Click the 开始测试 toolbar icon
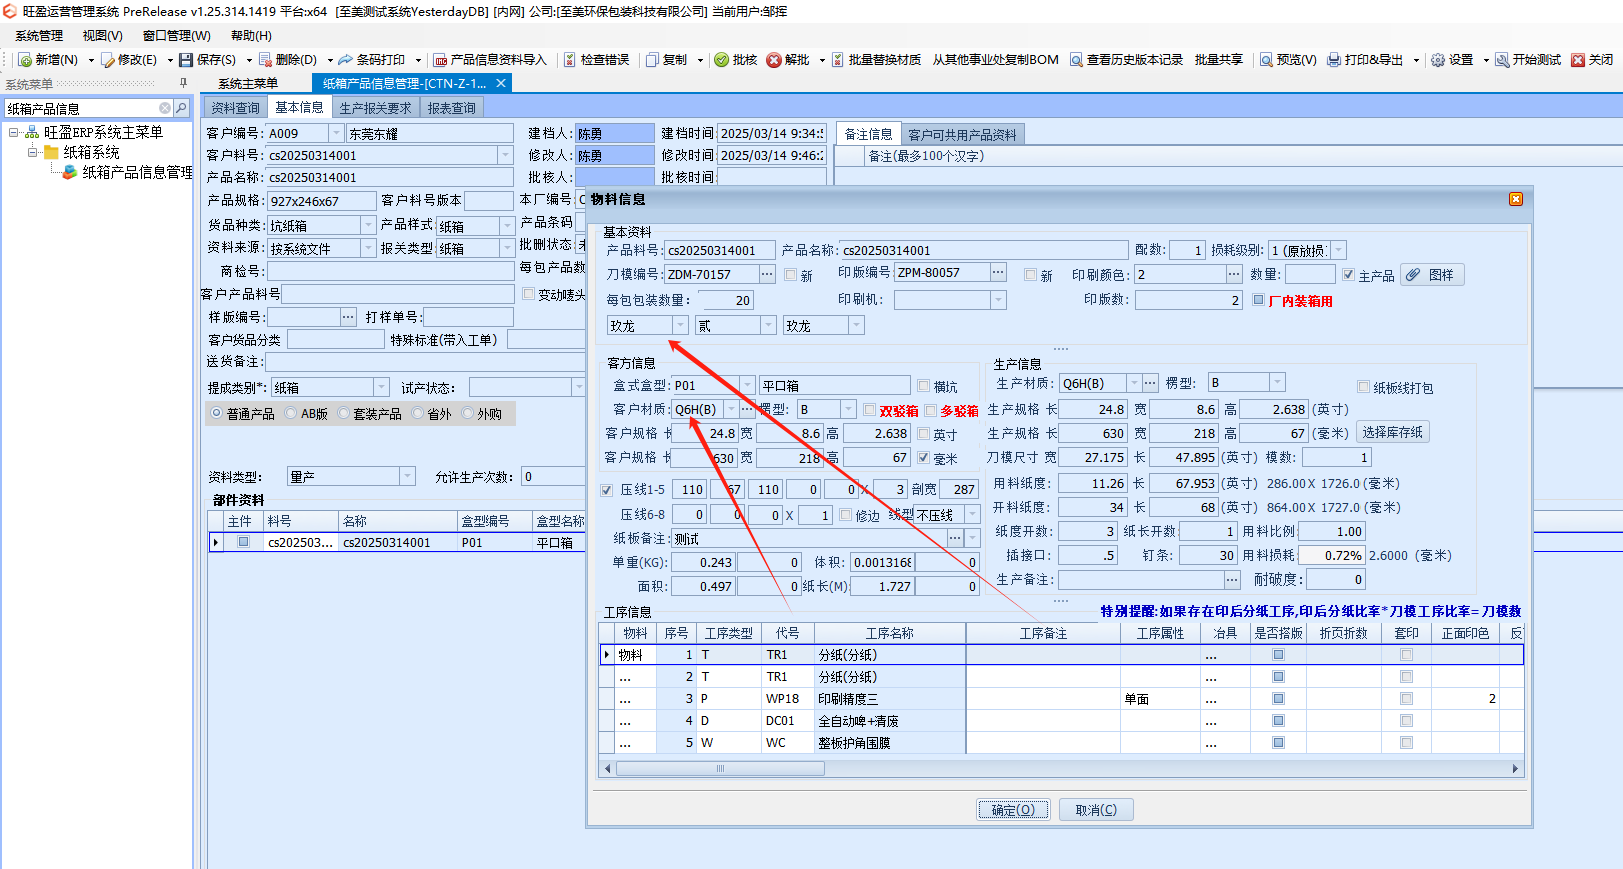Viewport: 1623px width, 869px height. pos(1502,60)
